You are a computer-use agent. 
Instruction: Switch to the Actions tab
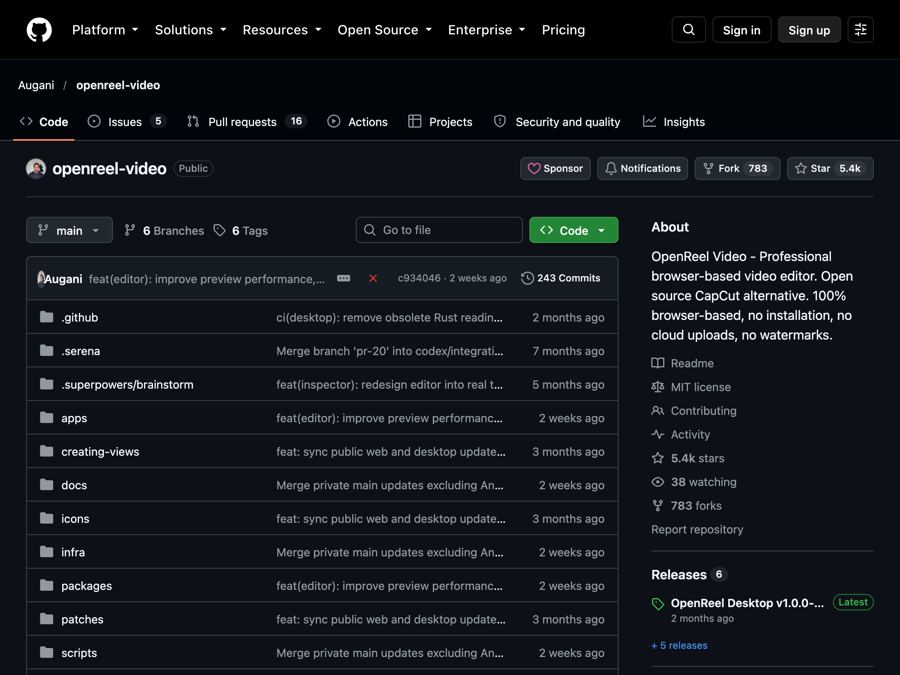point(357,122)
